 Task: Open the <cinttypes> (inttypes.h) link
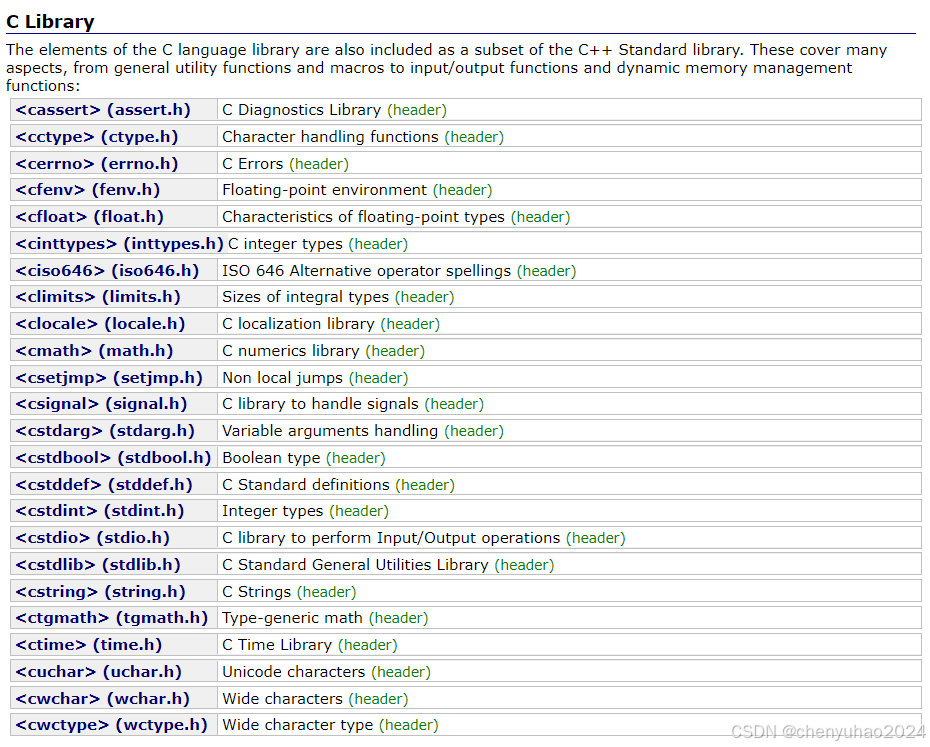click(119, 244)
